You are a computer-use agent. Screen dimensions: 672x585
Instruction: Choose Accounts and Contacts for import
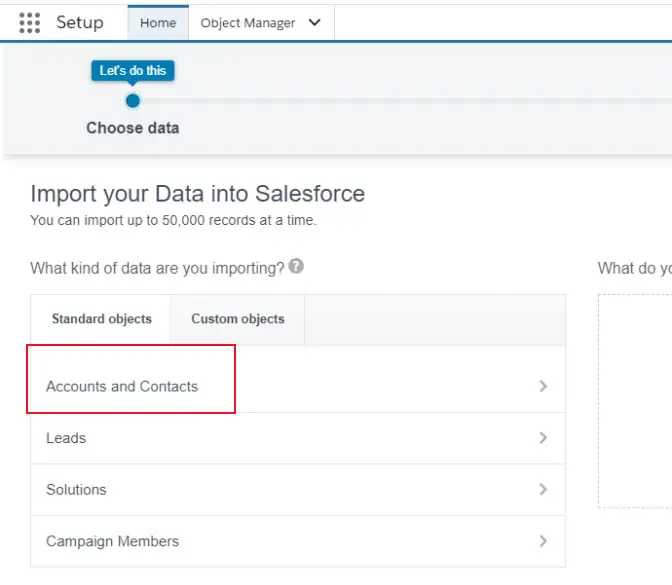tap(122, 386)
